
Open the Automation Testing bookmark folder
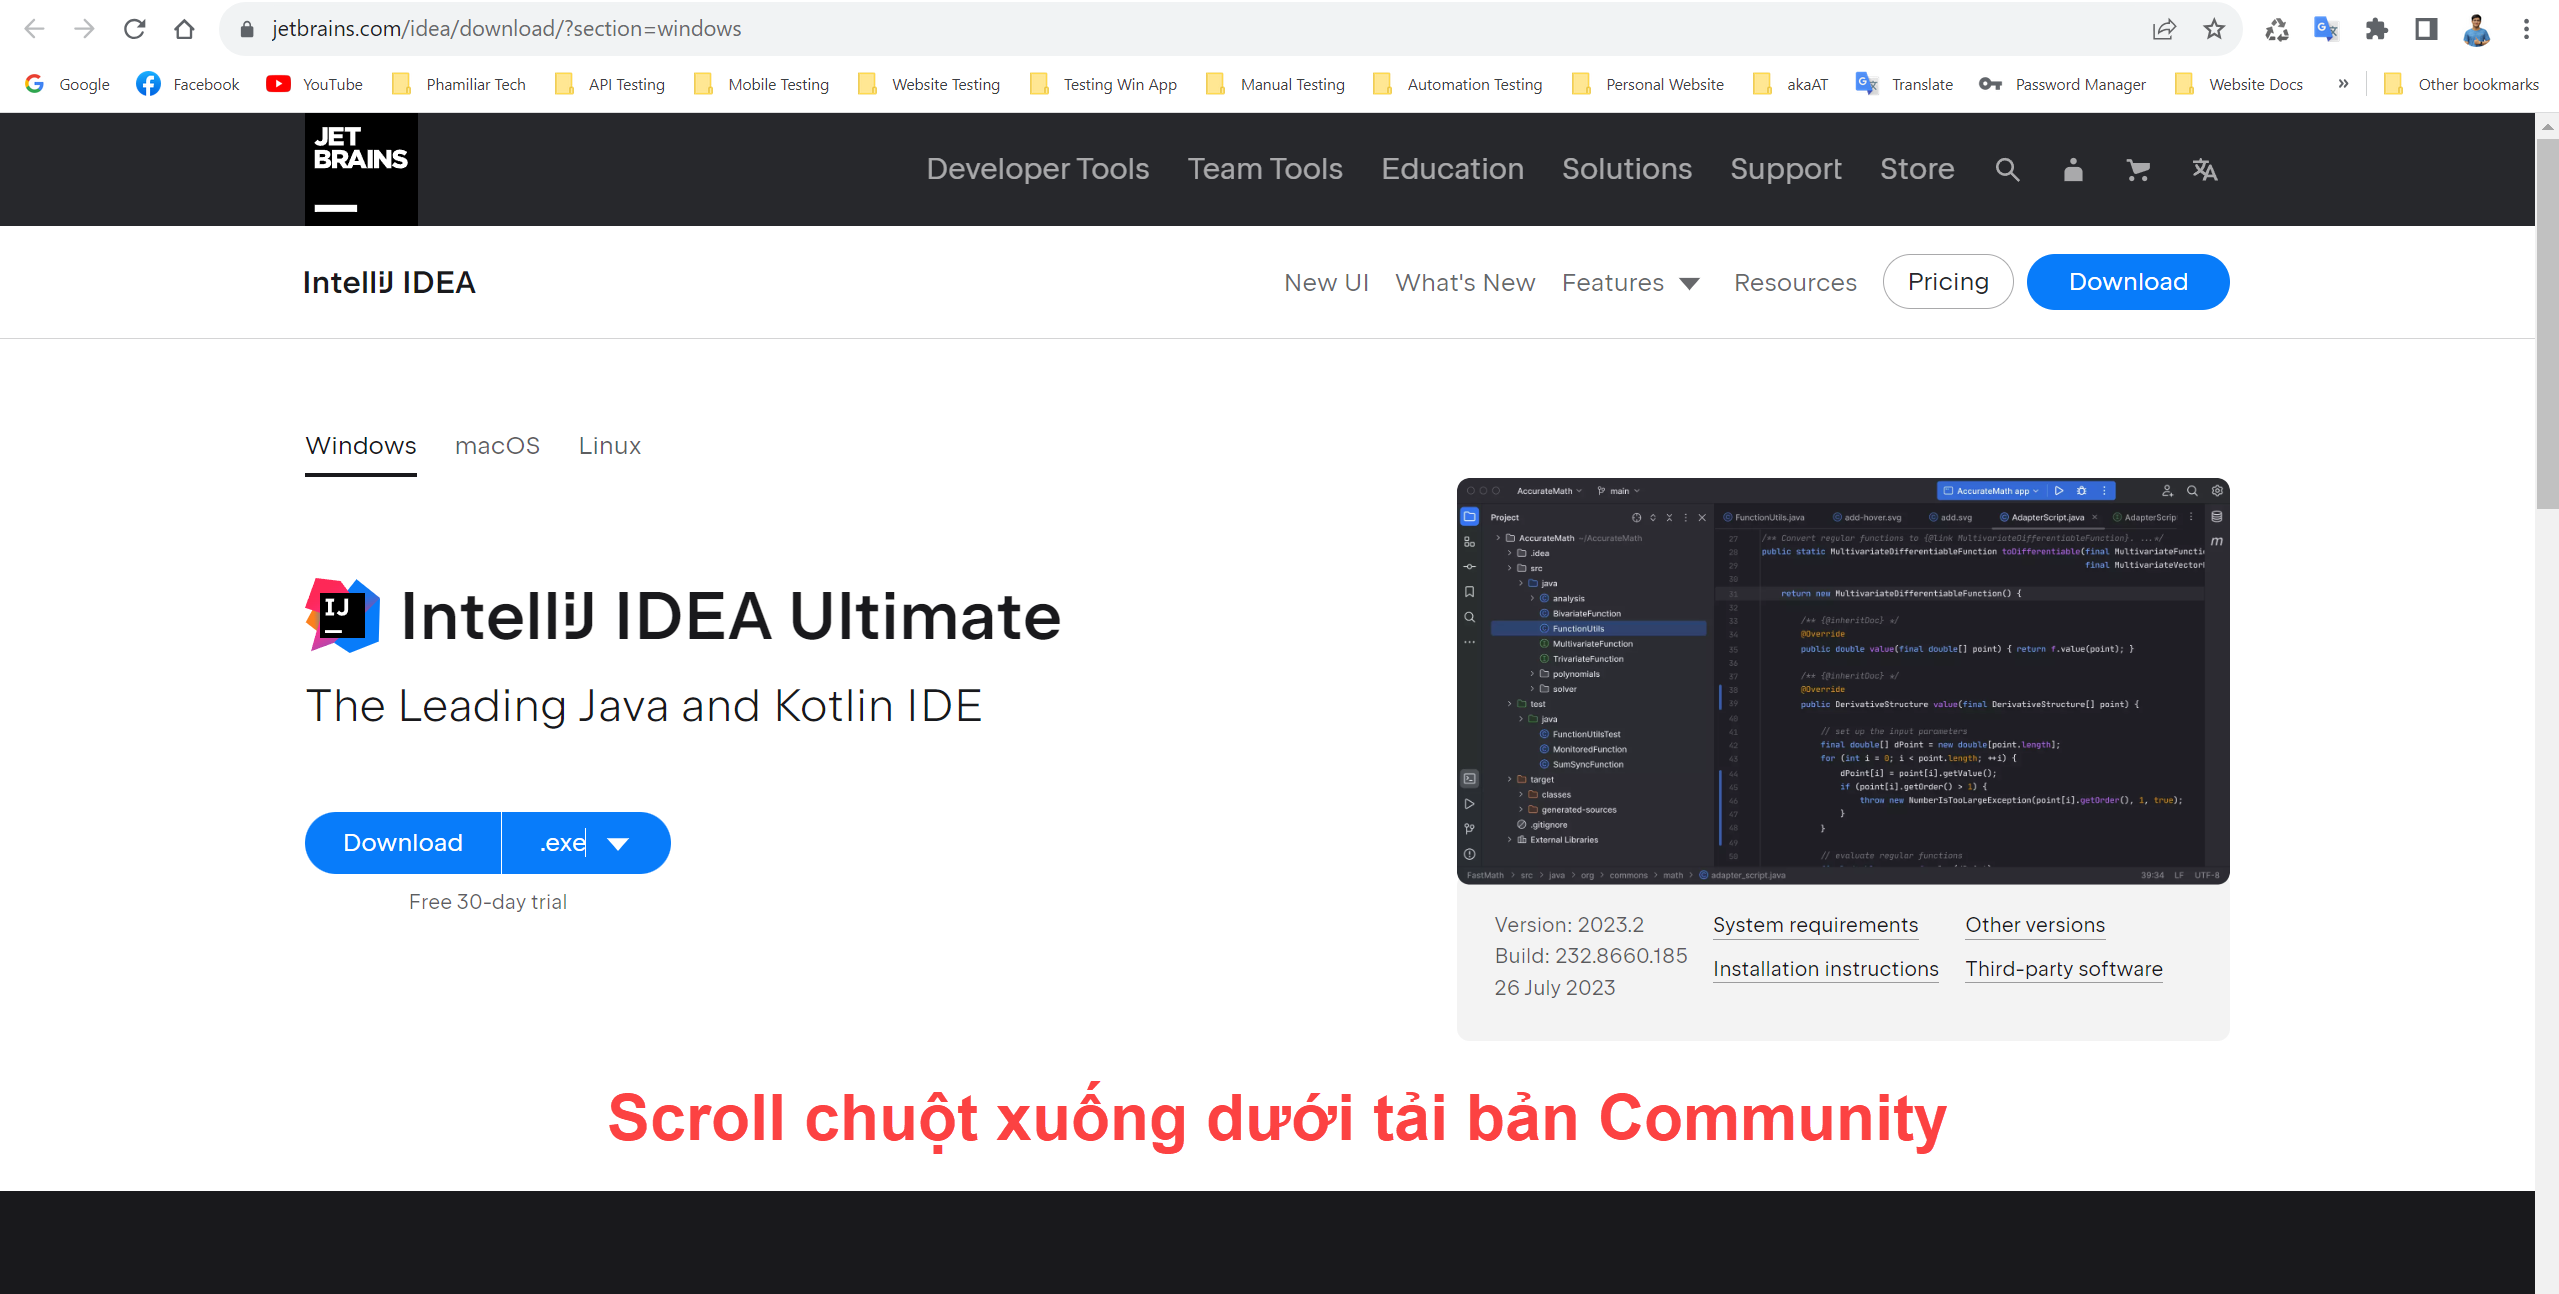pyautogui.click(x=1458, y=84)
